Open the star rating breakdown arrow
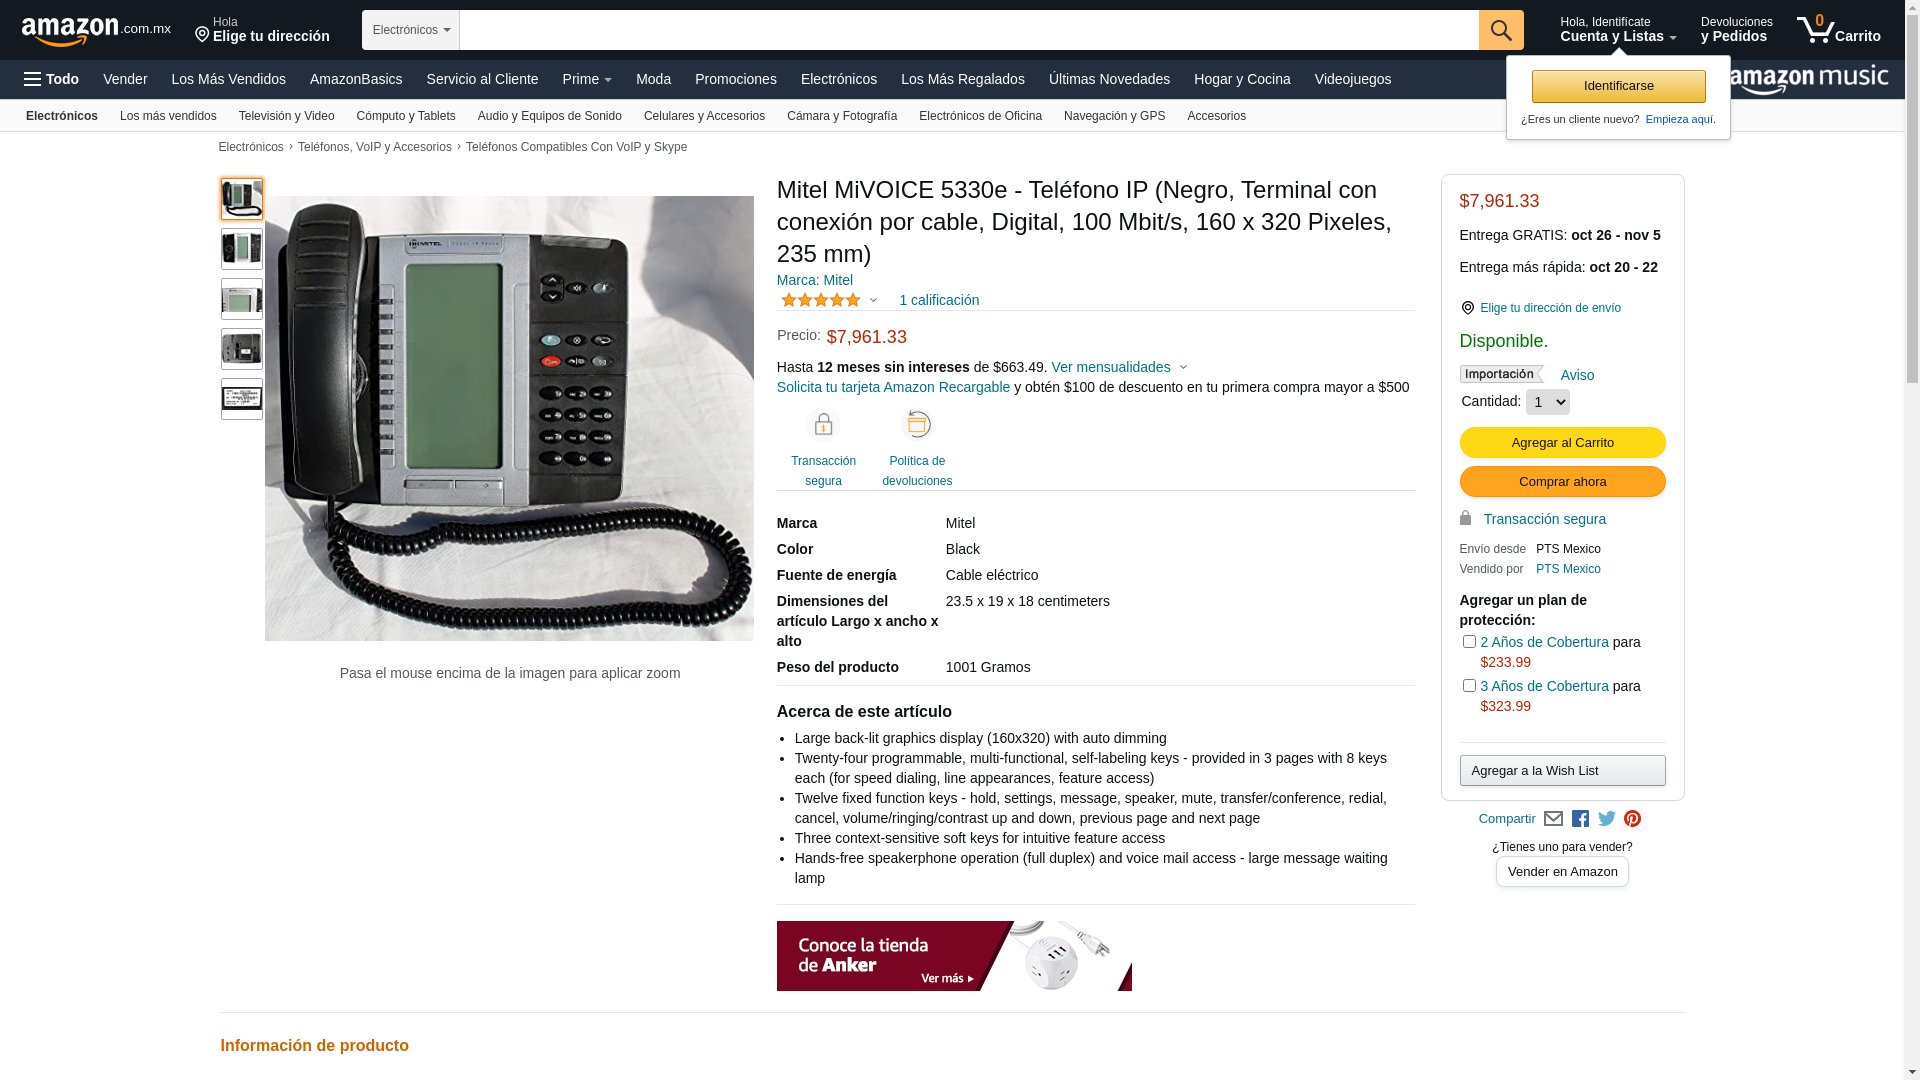 click(x=873, y=300)
